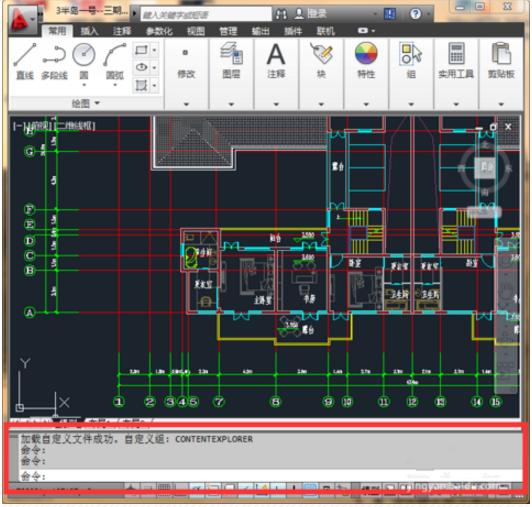Open the help question mark button
Image resolution: width=532 pixels, height=507 pixels.
click(x=415, y=14)
